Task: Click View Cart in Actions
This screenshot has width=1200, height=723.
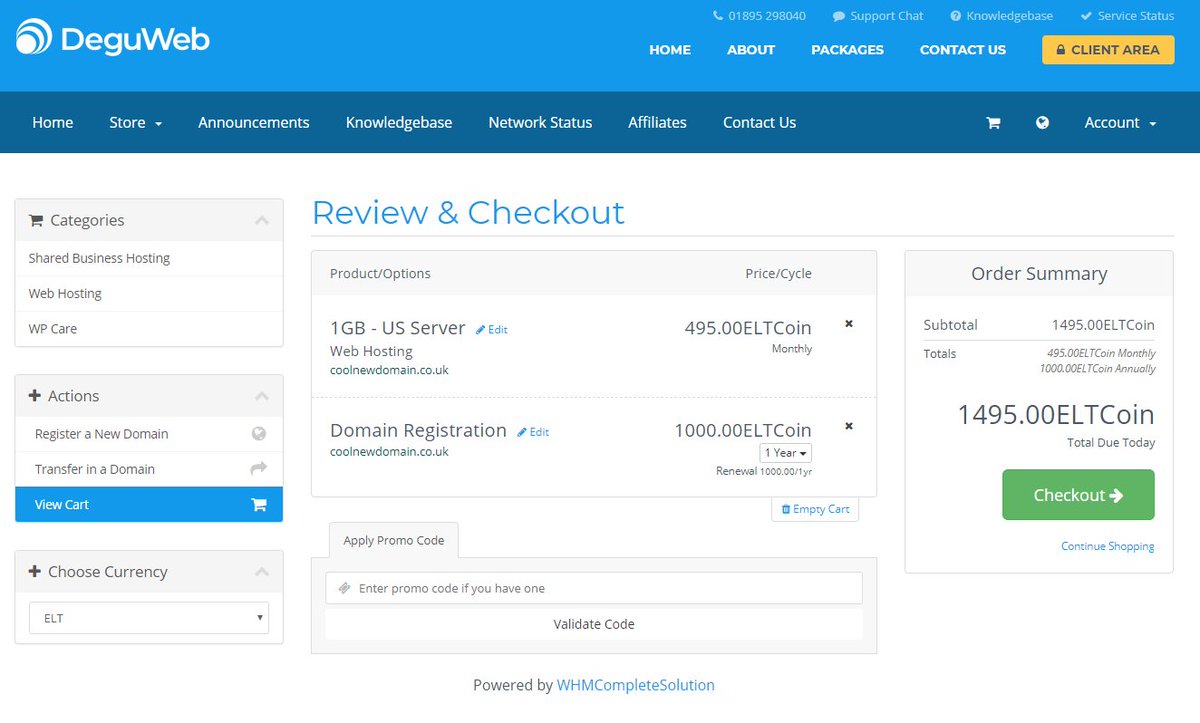Action: click(x=149, y=504)
